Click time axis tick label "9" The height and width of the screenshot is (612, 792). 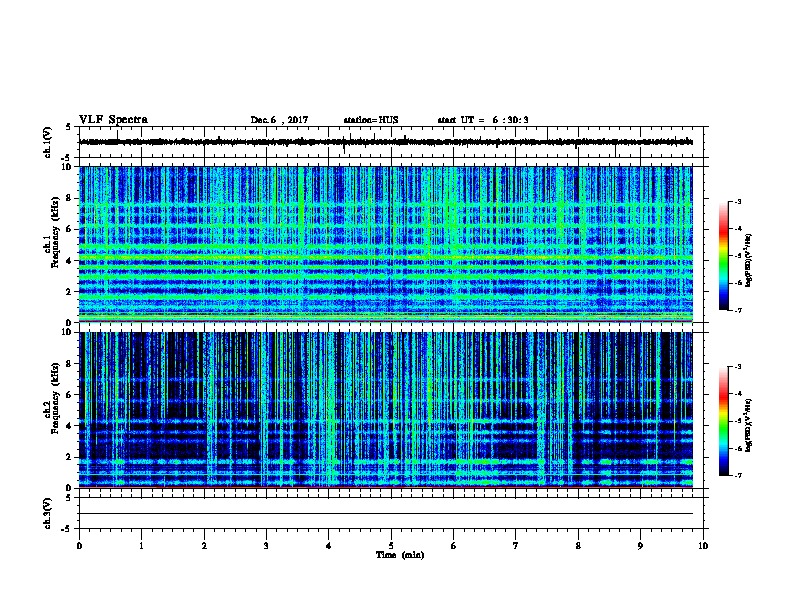pyautogui.click(x=640, y=546)
